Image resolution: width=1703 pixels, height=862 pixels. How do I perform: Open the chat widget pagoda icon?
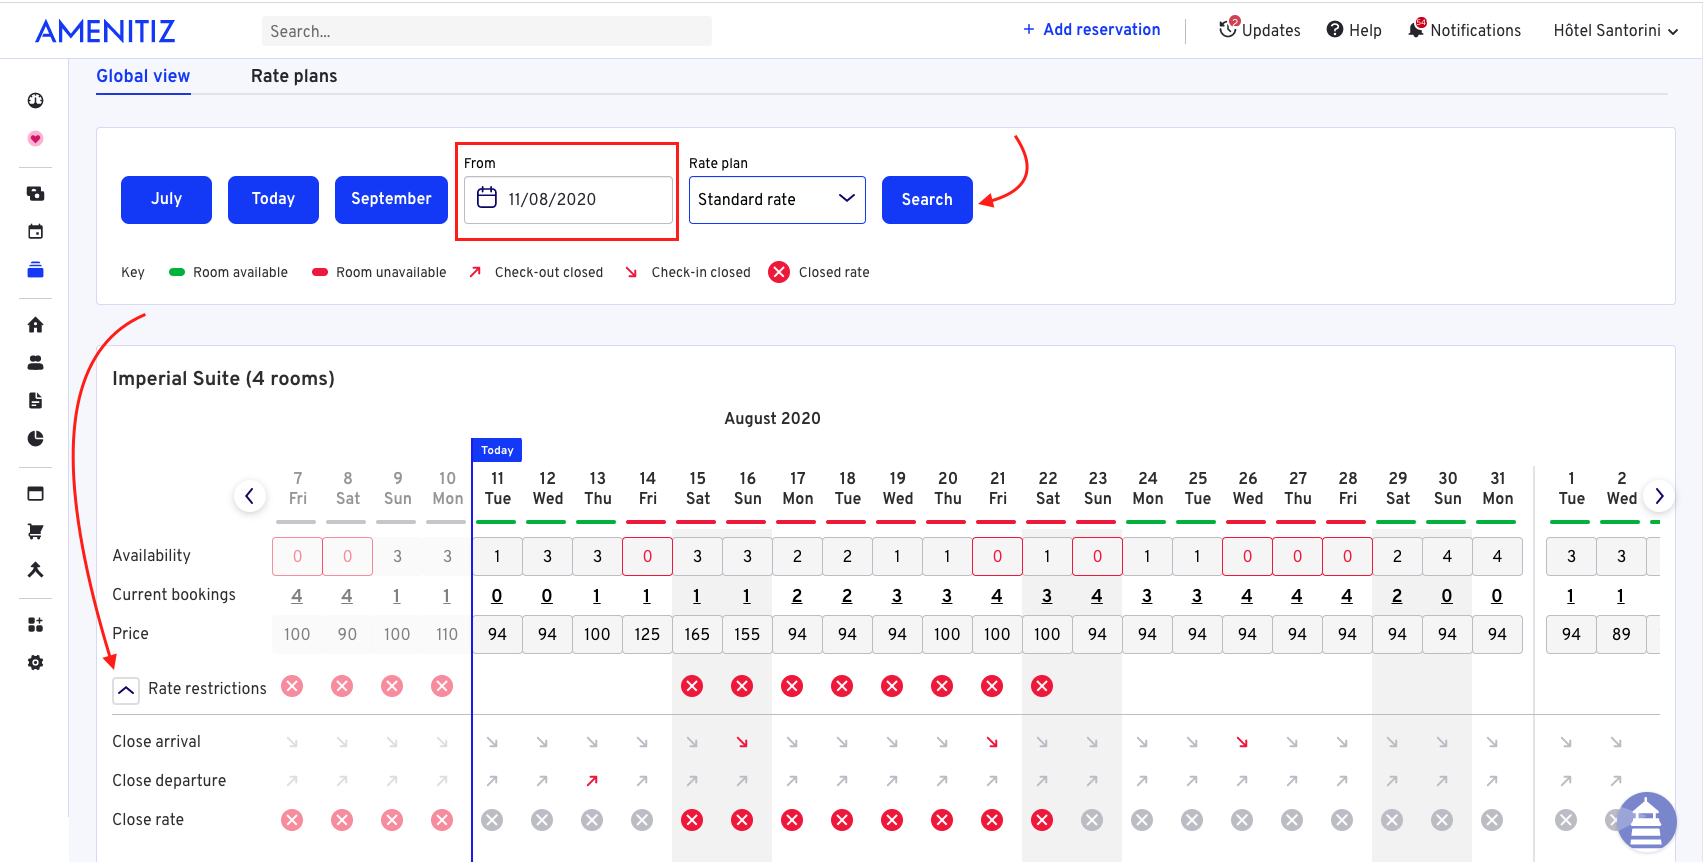click(1647, 822)
